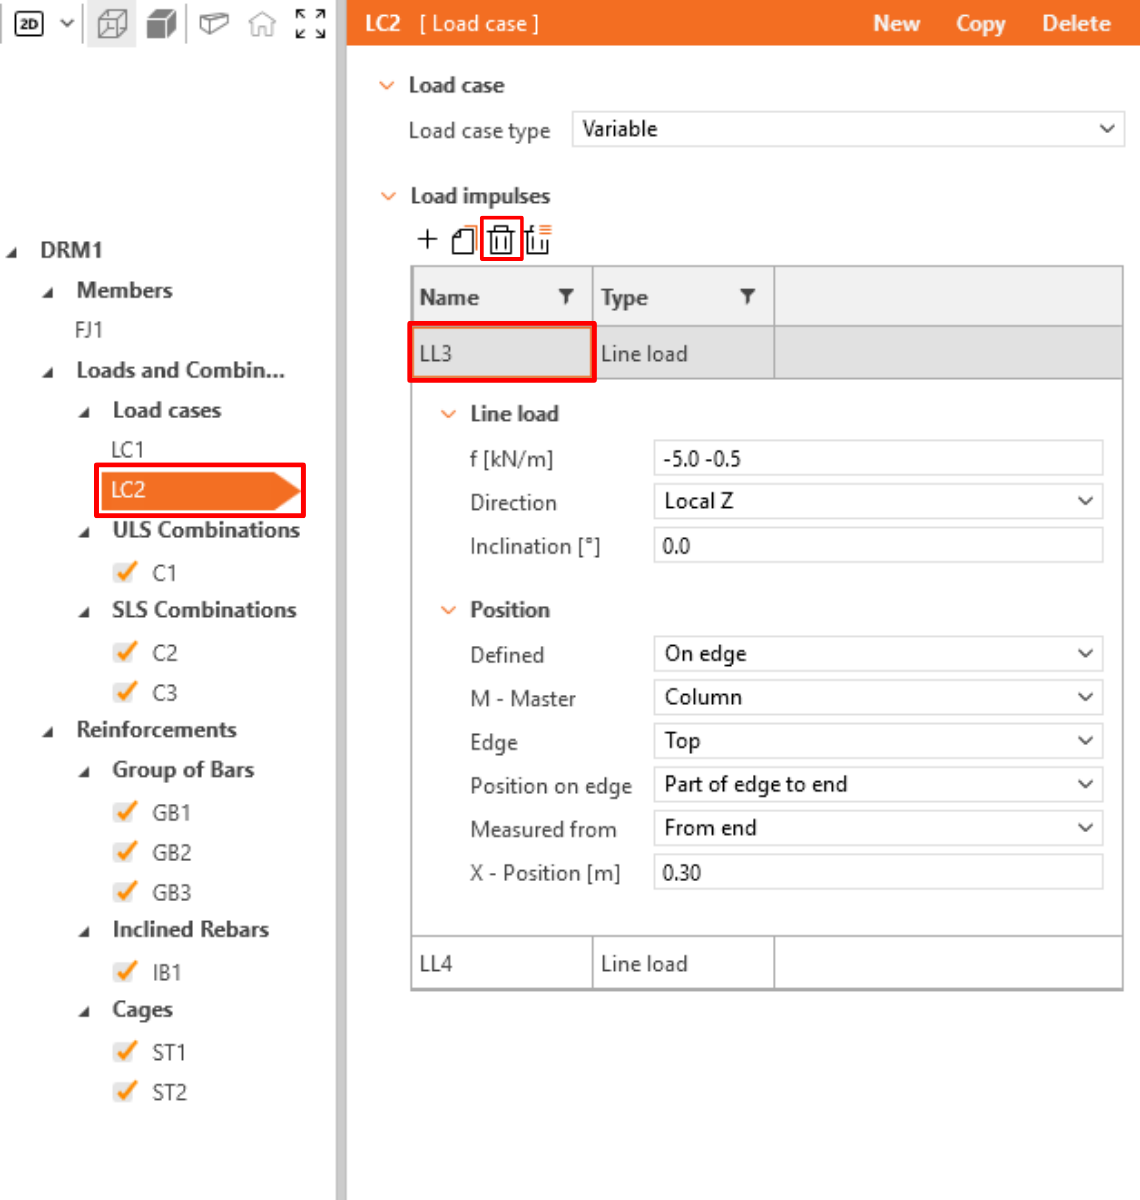
Task: Click Copy in the LC2 header
Action: tap(980, 23)
